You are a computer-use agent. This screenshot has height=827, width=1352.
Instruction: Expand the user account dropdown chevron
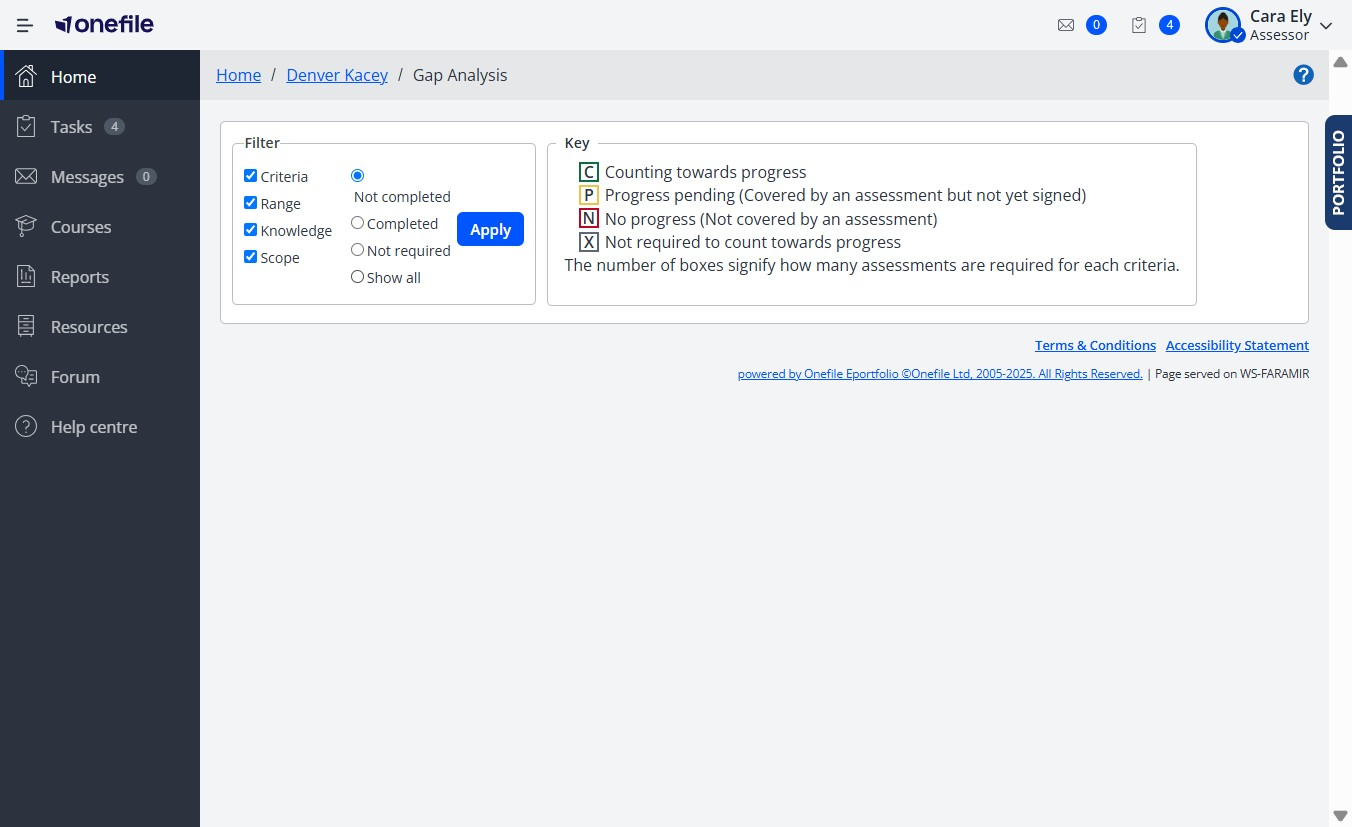point(1327,26)
